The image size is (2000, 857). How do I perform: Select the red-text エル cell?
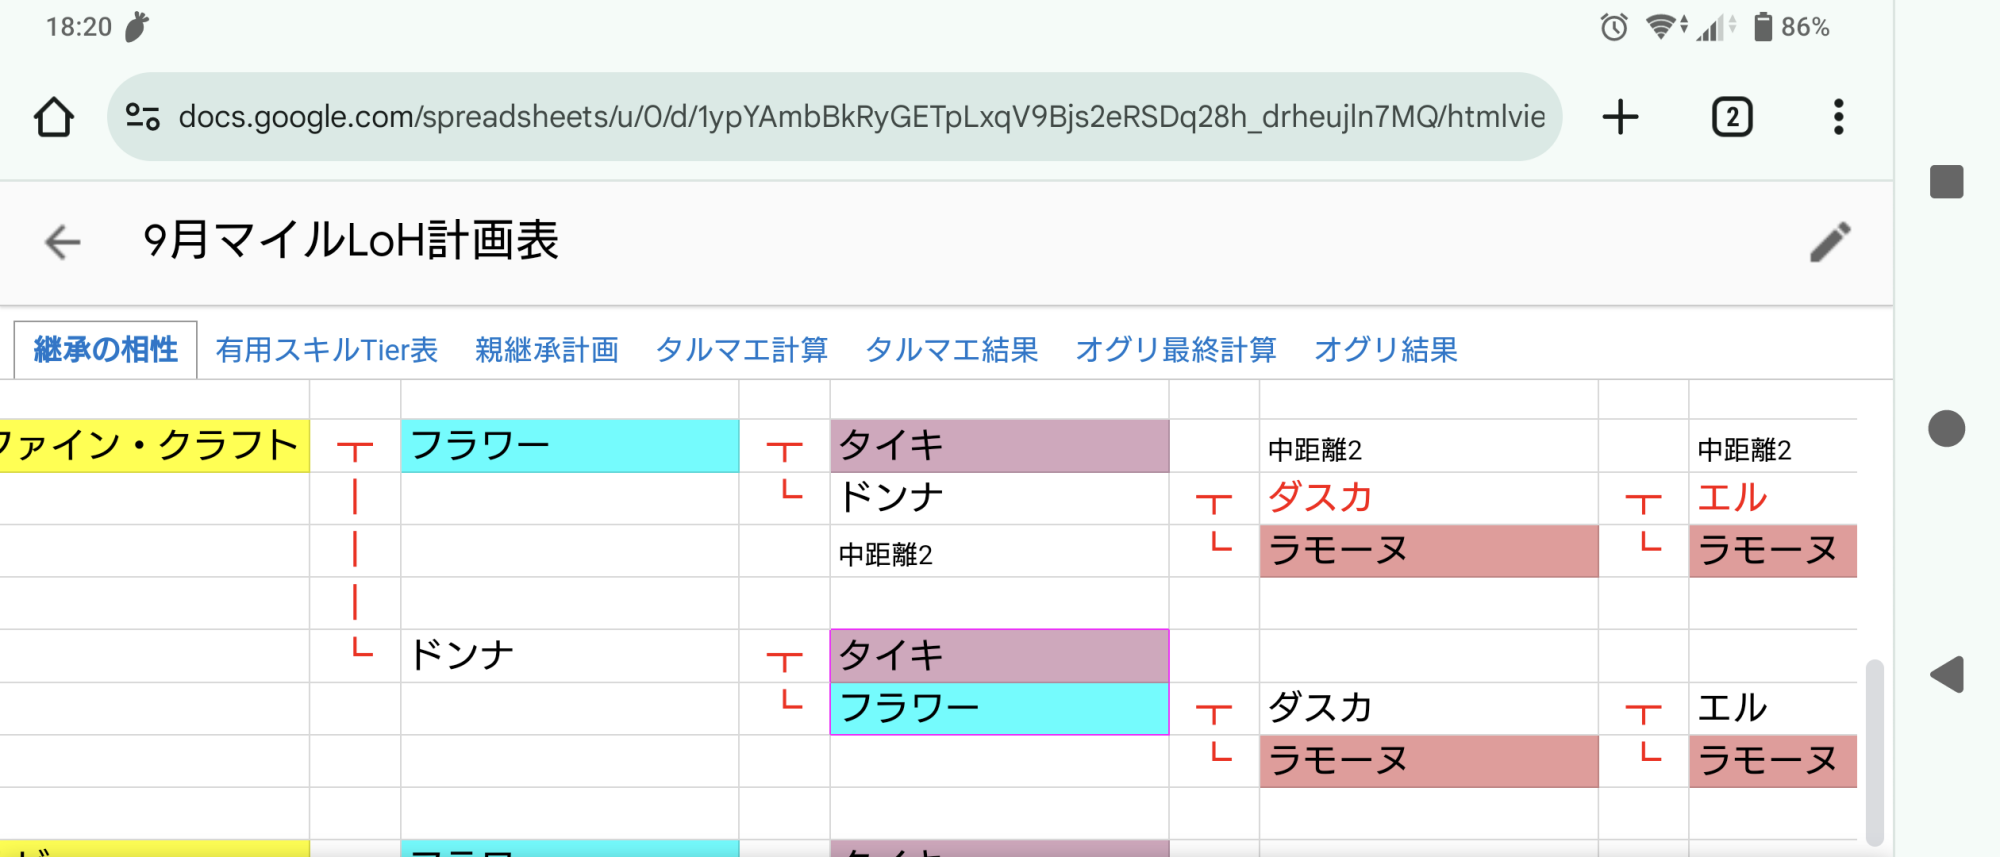tap(1773, 498)
